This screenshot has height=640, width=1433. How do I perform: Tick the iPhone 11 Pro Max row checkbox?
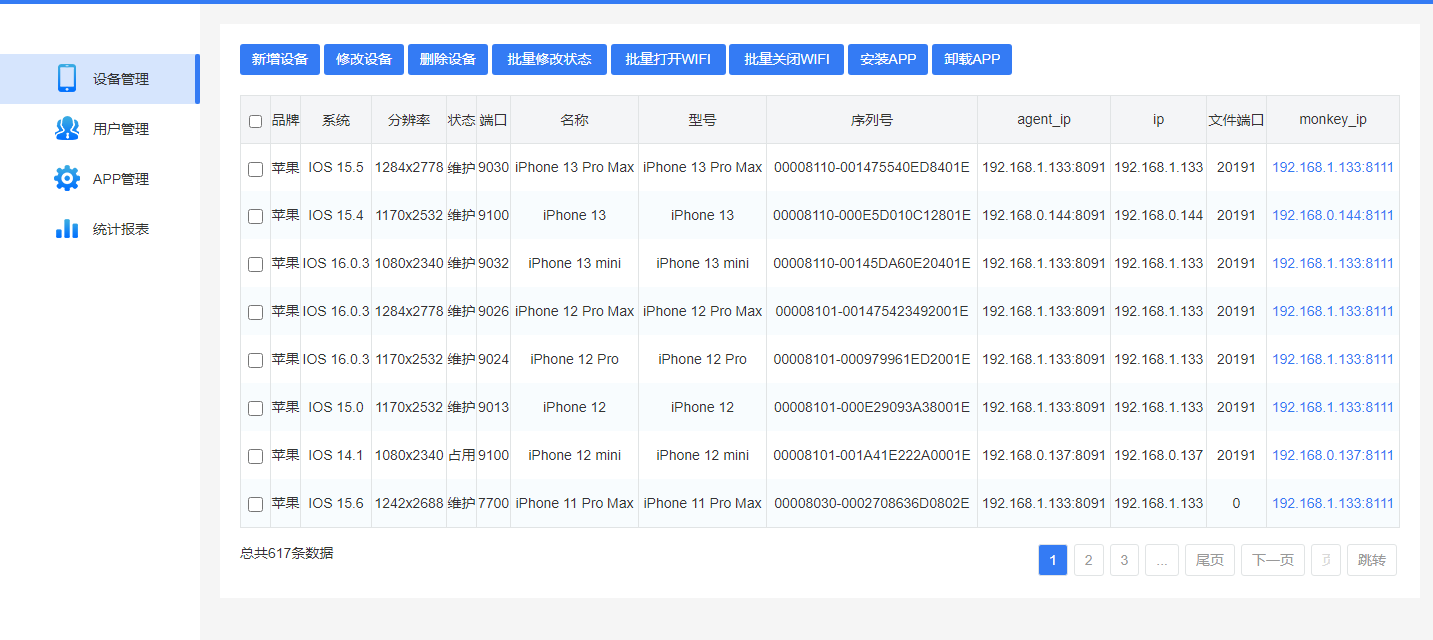pos(255,504)
